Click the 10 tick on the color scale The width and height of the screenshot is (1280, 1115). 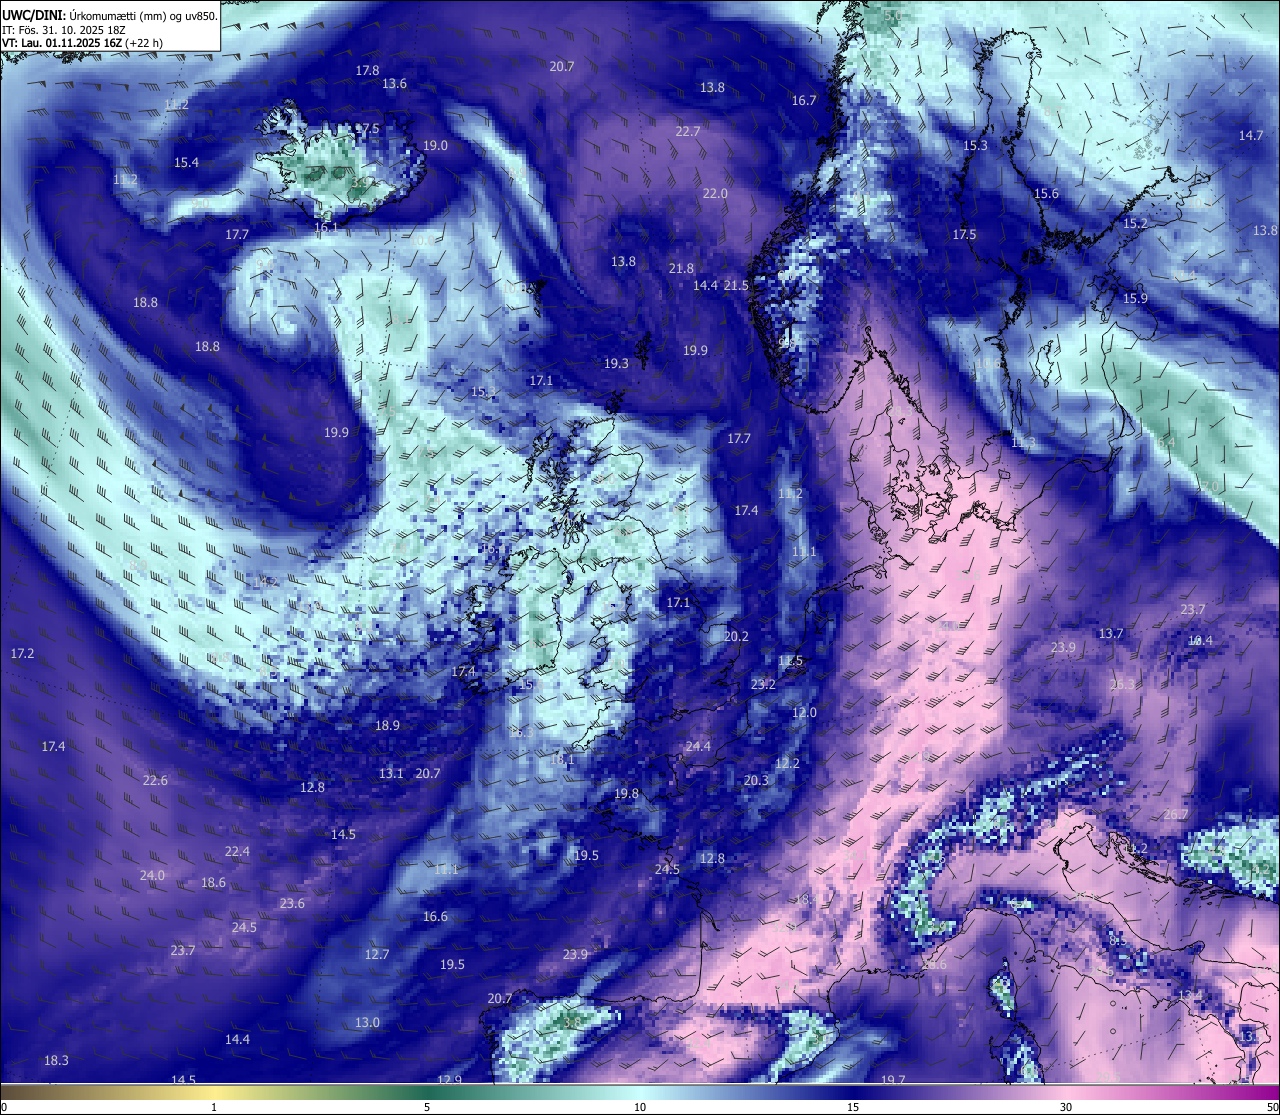(640, 1107)
